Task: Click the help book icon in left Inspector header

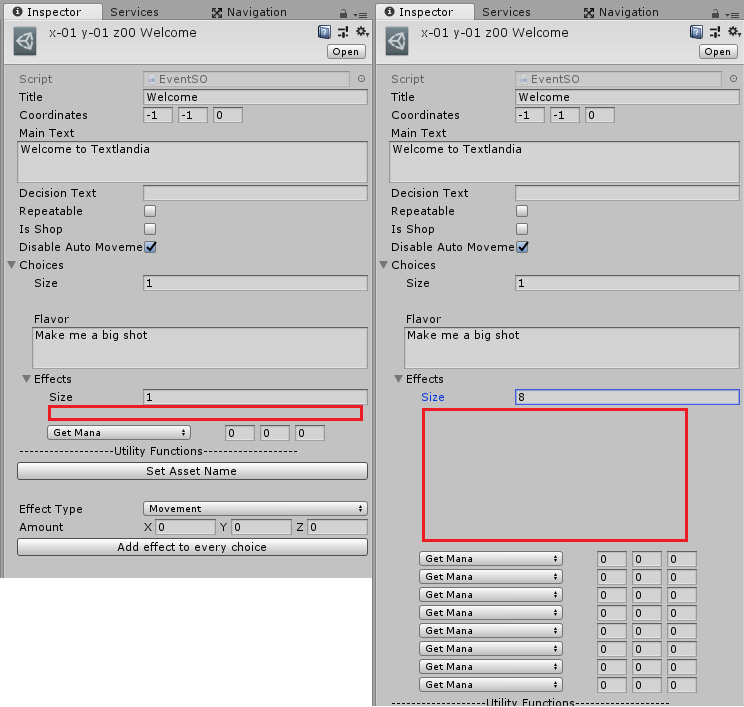Action: tap(325, 32)
